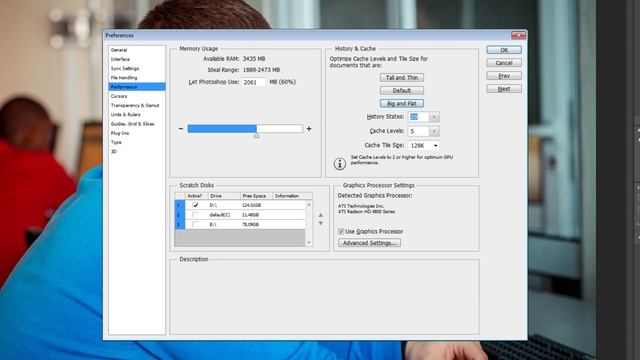Select the Performance category

click(137, 87)
